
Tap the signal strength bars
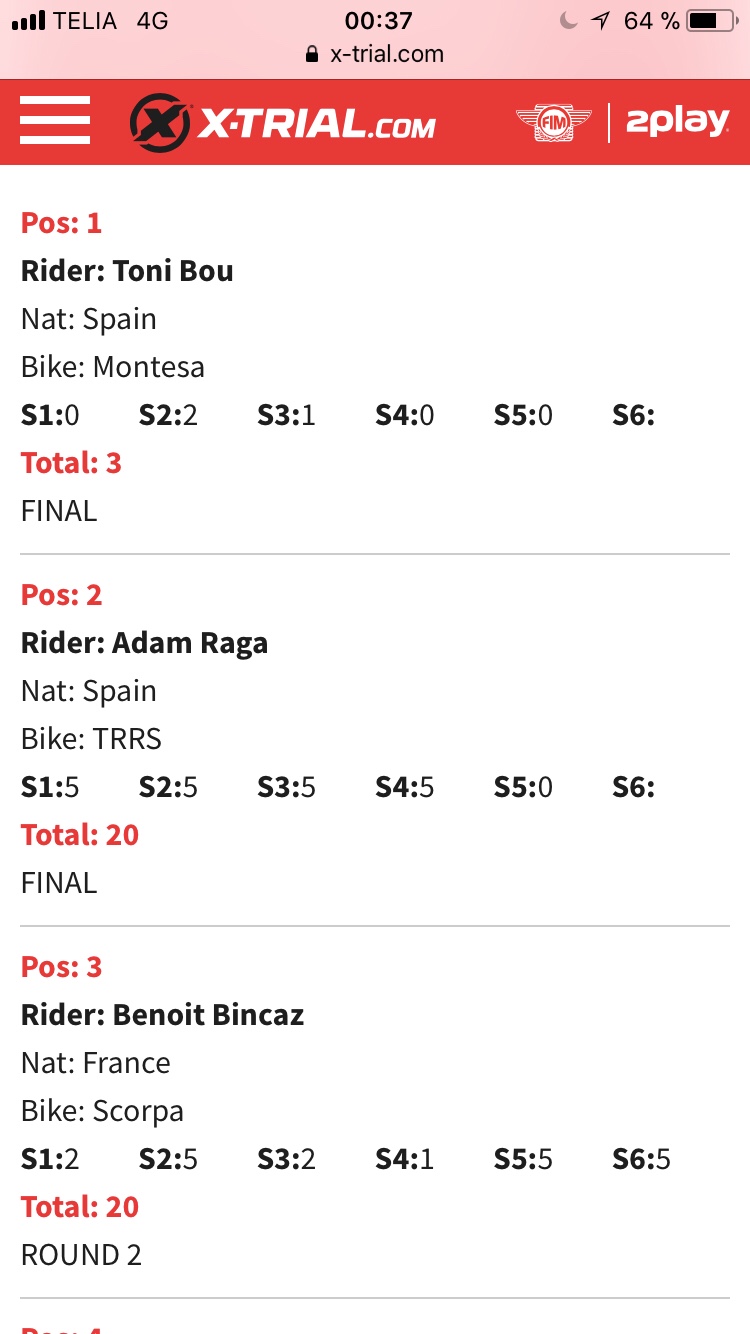[29, 20]
